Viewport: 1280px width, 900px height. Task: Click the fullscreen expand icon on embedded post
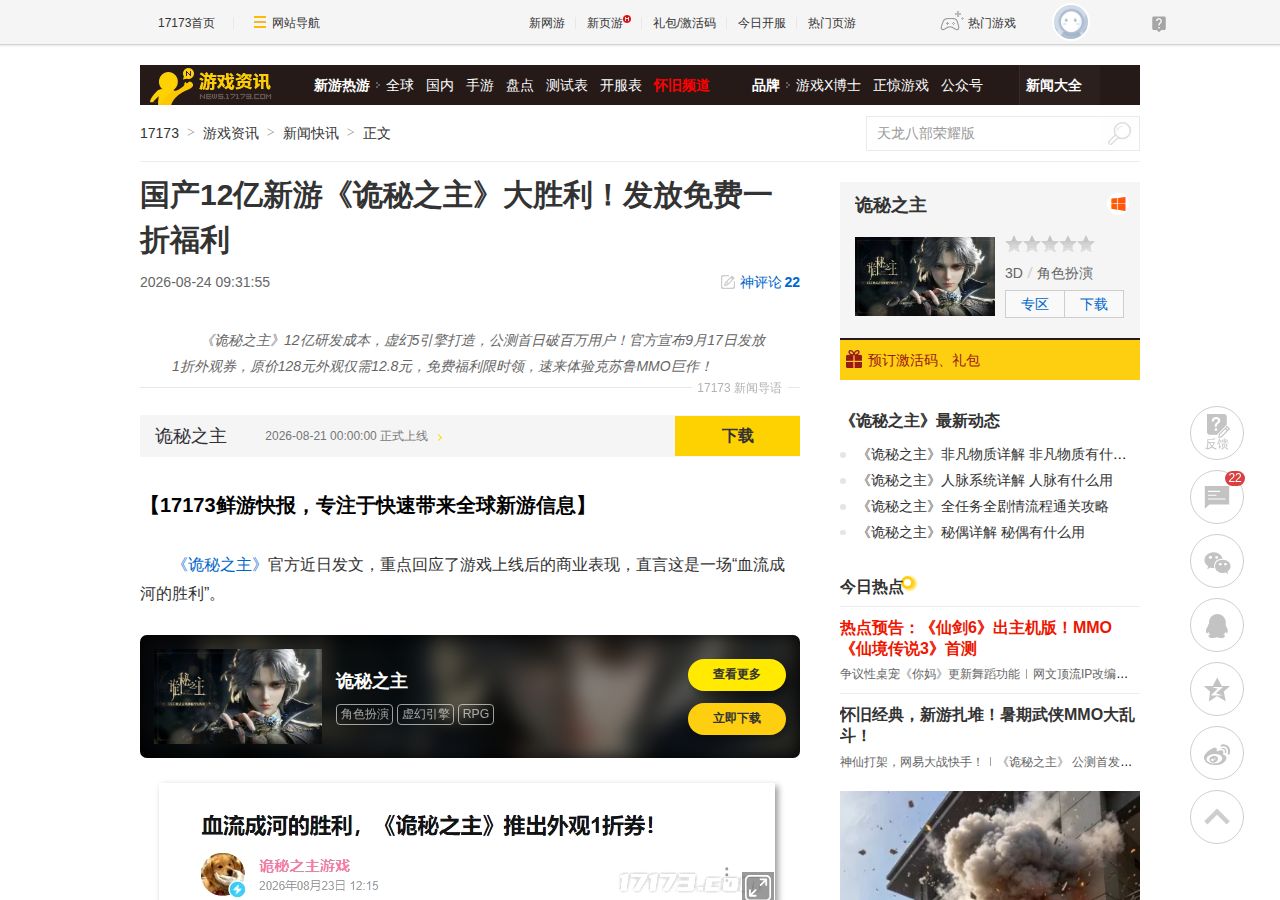pos(758,887)
